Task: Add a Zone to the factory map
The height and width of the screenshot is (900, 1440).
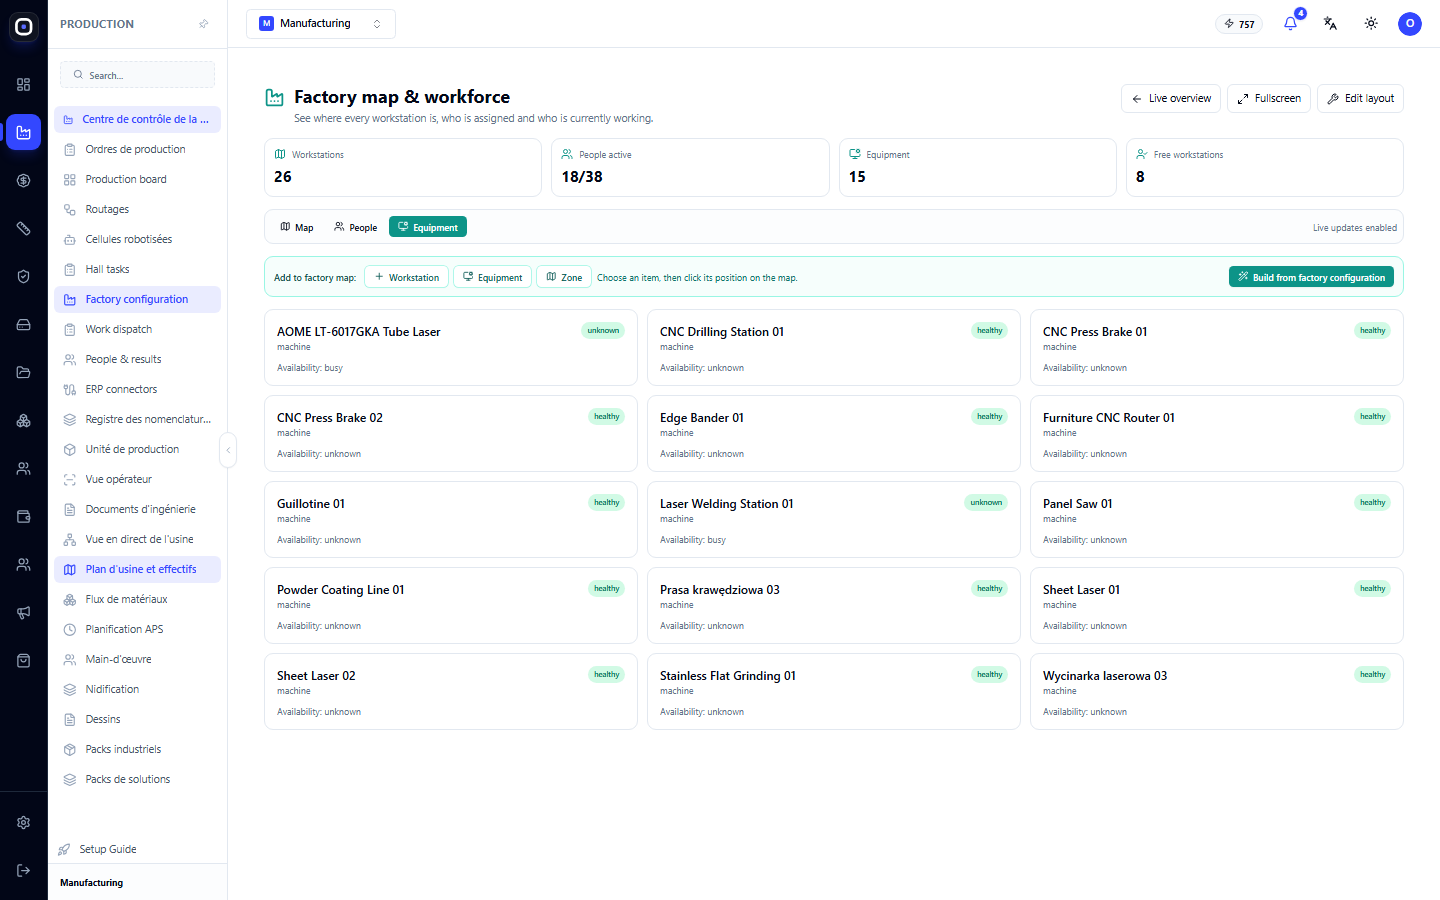Action: [564, 277]
